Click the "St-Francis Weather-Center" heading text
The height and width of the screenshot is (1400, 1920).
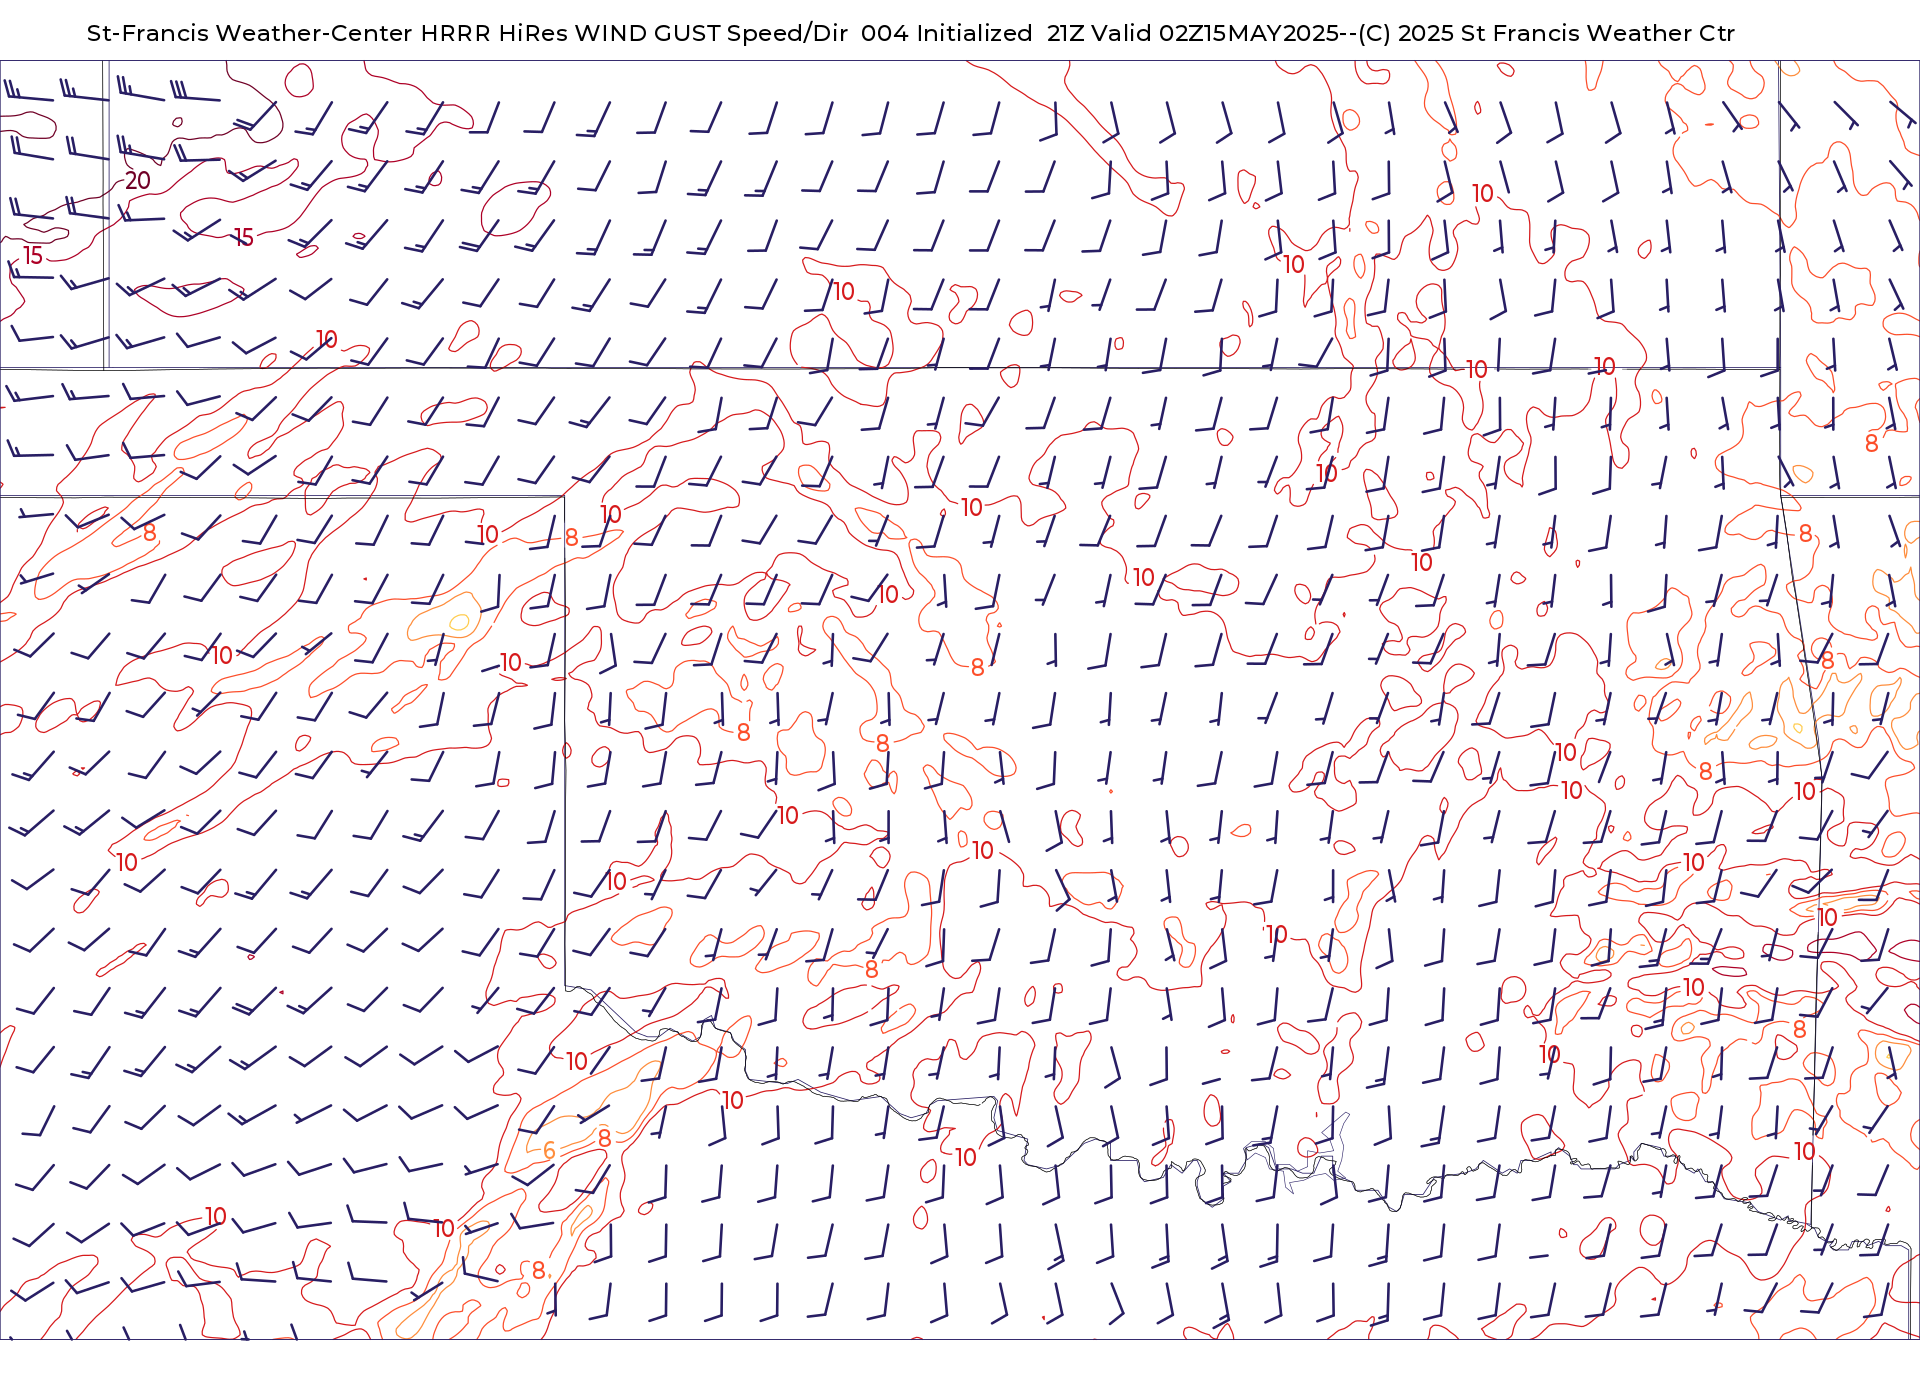(250, 33)
